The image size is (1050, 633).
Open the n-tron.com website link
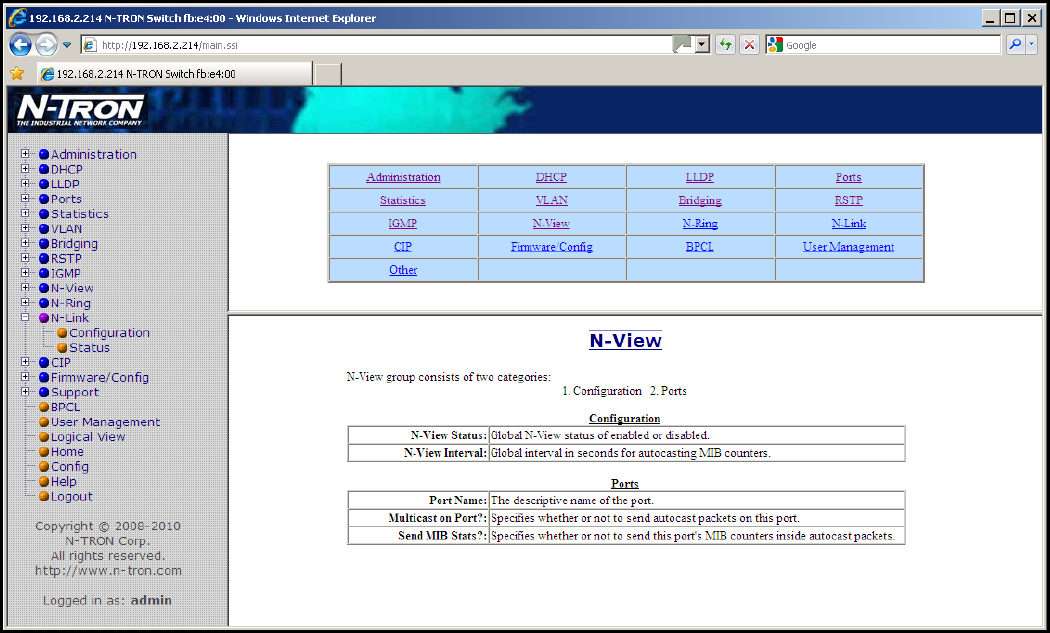(x=108, y=571)
